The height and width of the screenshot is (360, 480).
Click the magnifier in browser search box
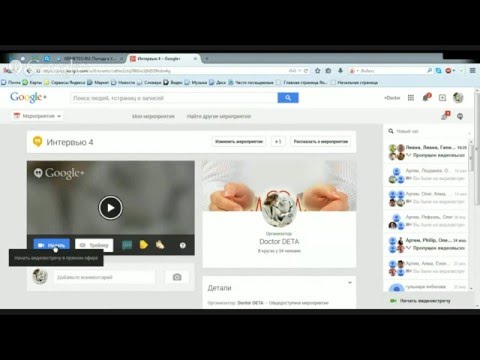click(430, 71)
